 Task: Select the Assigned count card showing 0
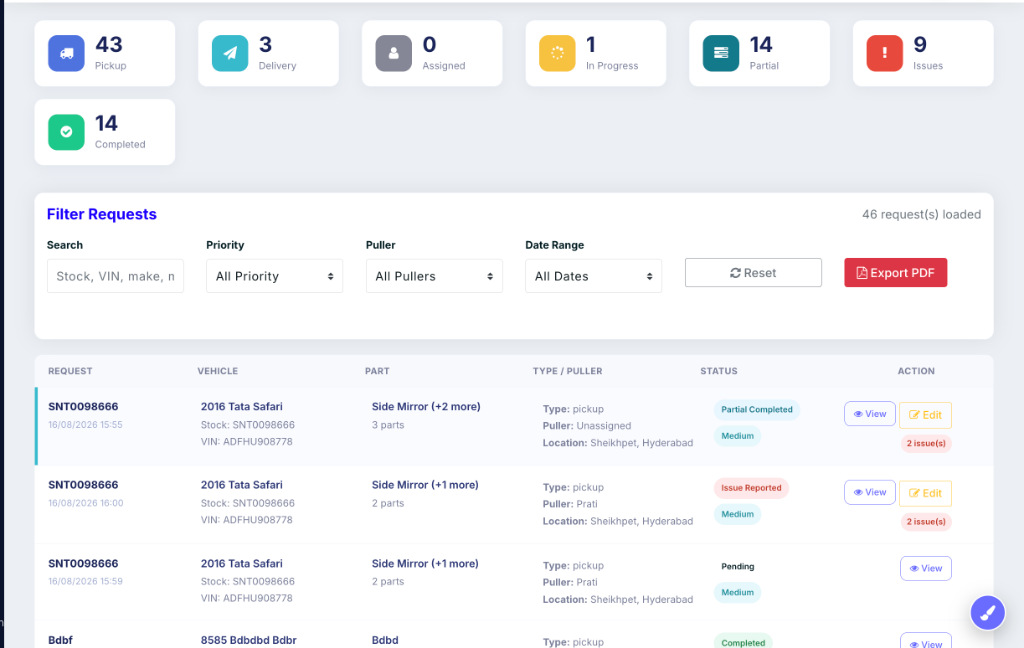coord(432,53)
